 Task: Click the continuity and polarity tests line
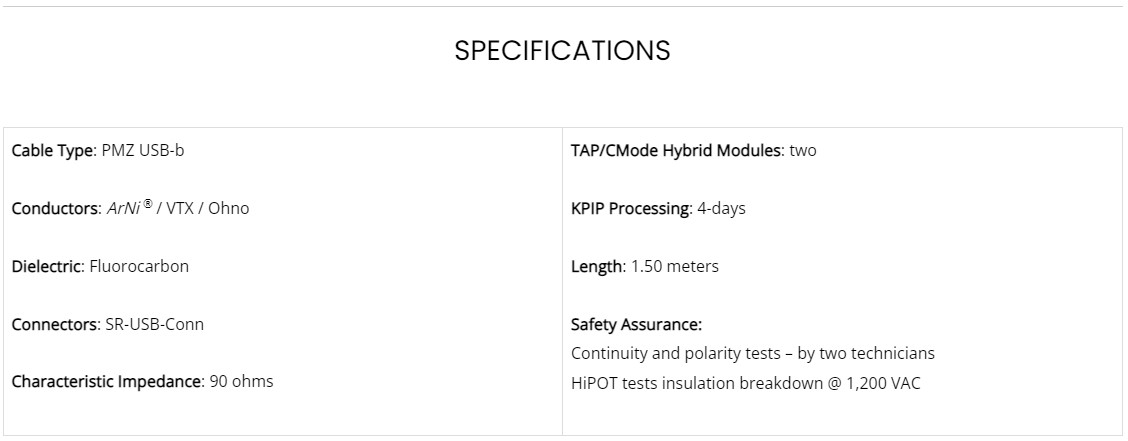click(753, 353)
